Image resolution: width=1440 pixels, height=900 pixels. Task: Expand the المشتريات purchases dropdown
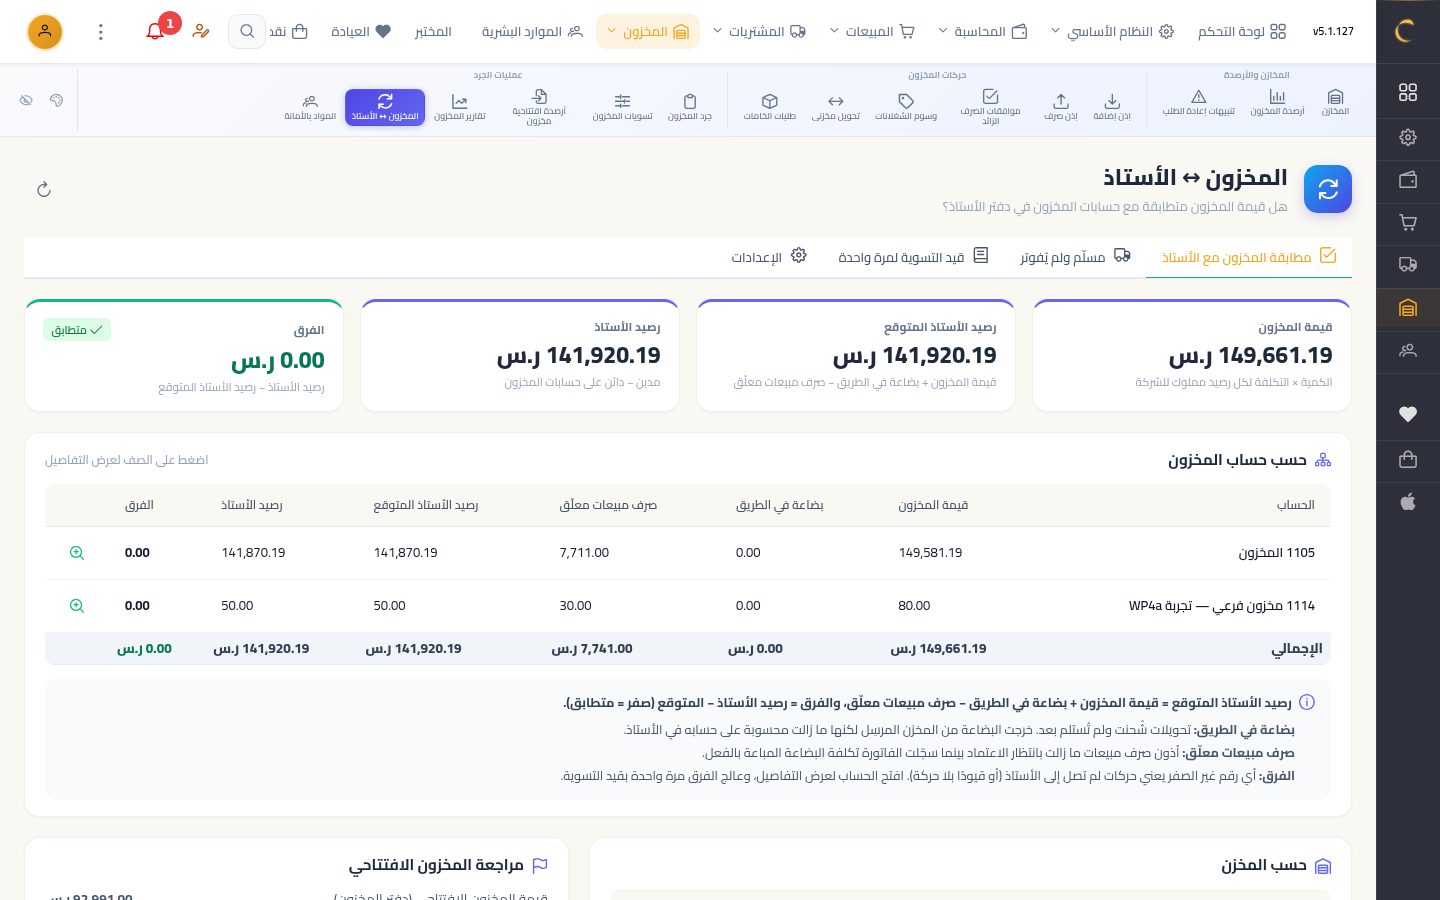click(x=759, y=32)
